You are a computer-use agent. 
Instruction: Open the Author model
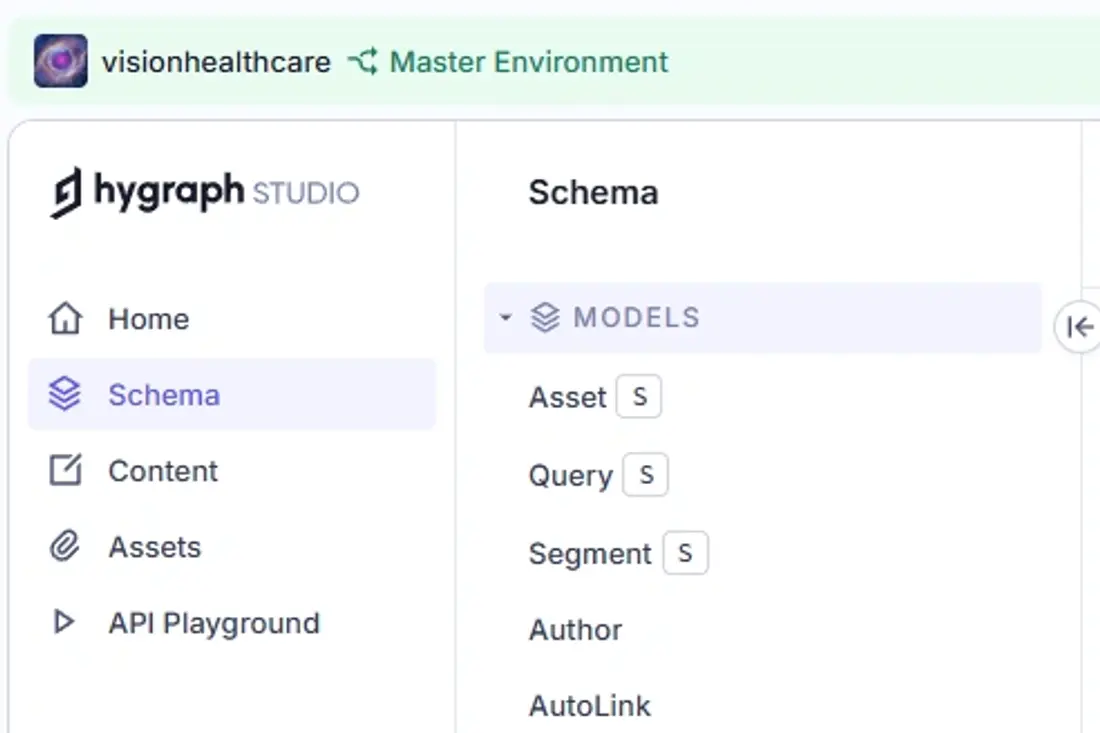tap(575, 630)
